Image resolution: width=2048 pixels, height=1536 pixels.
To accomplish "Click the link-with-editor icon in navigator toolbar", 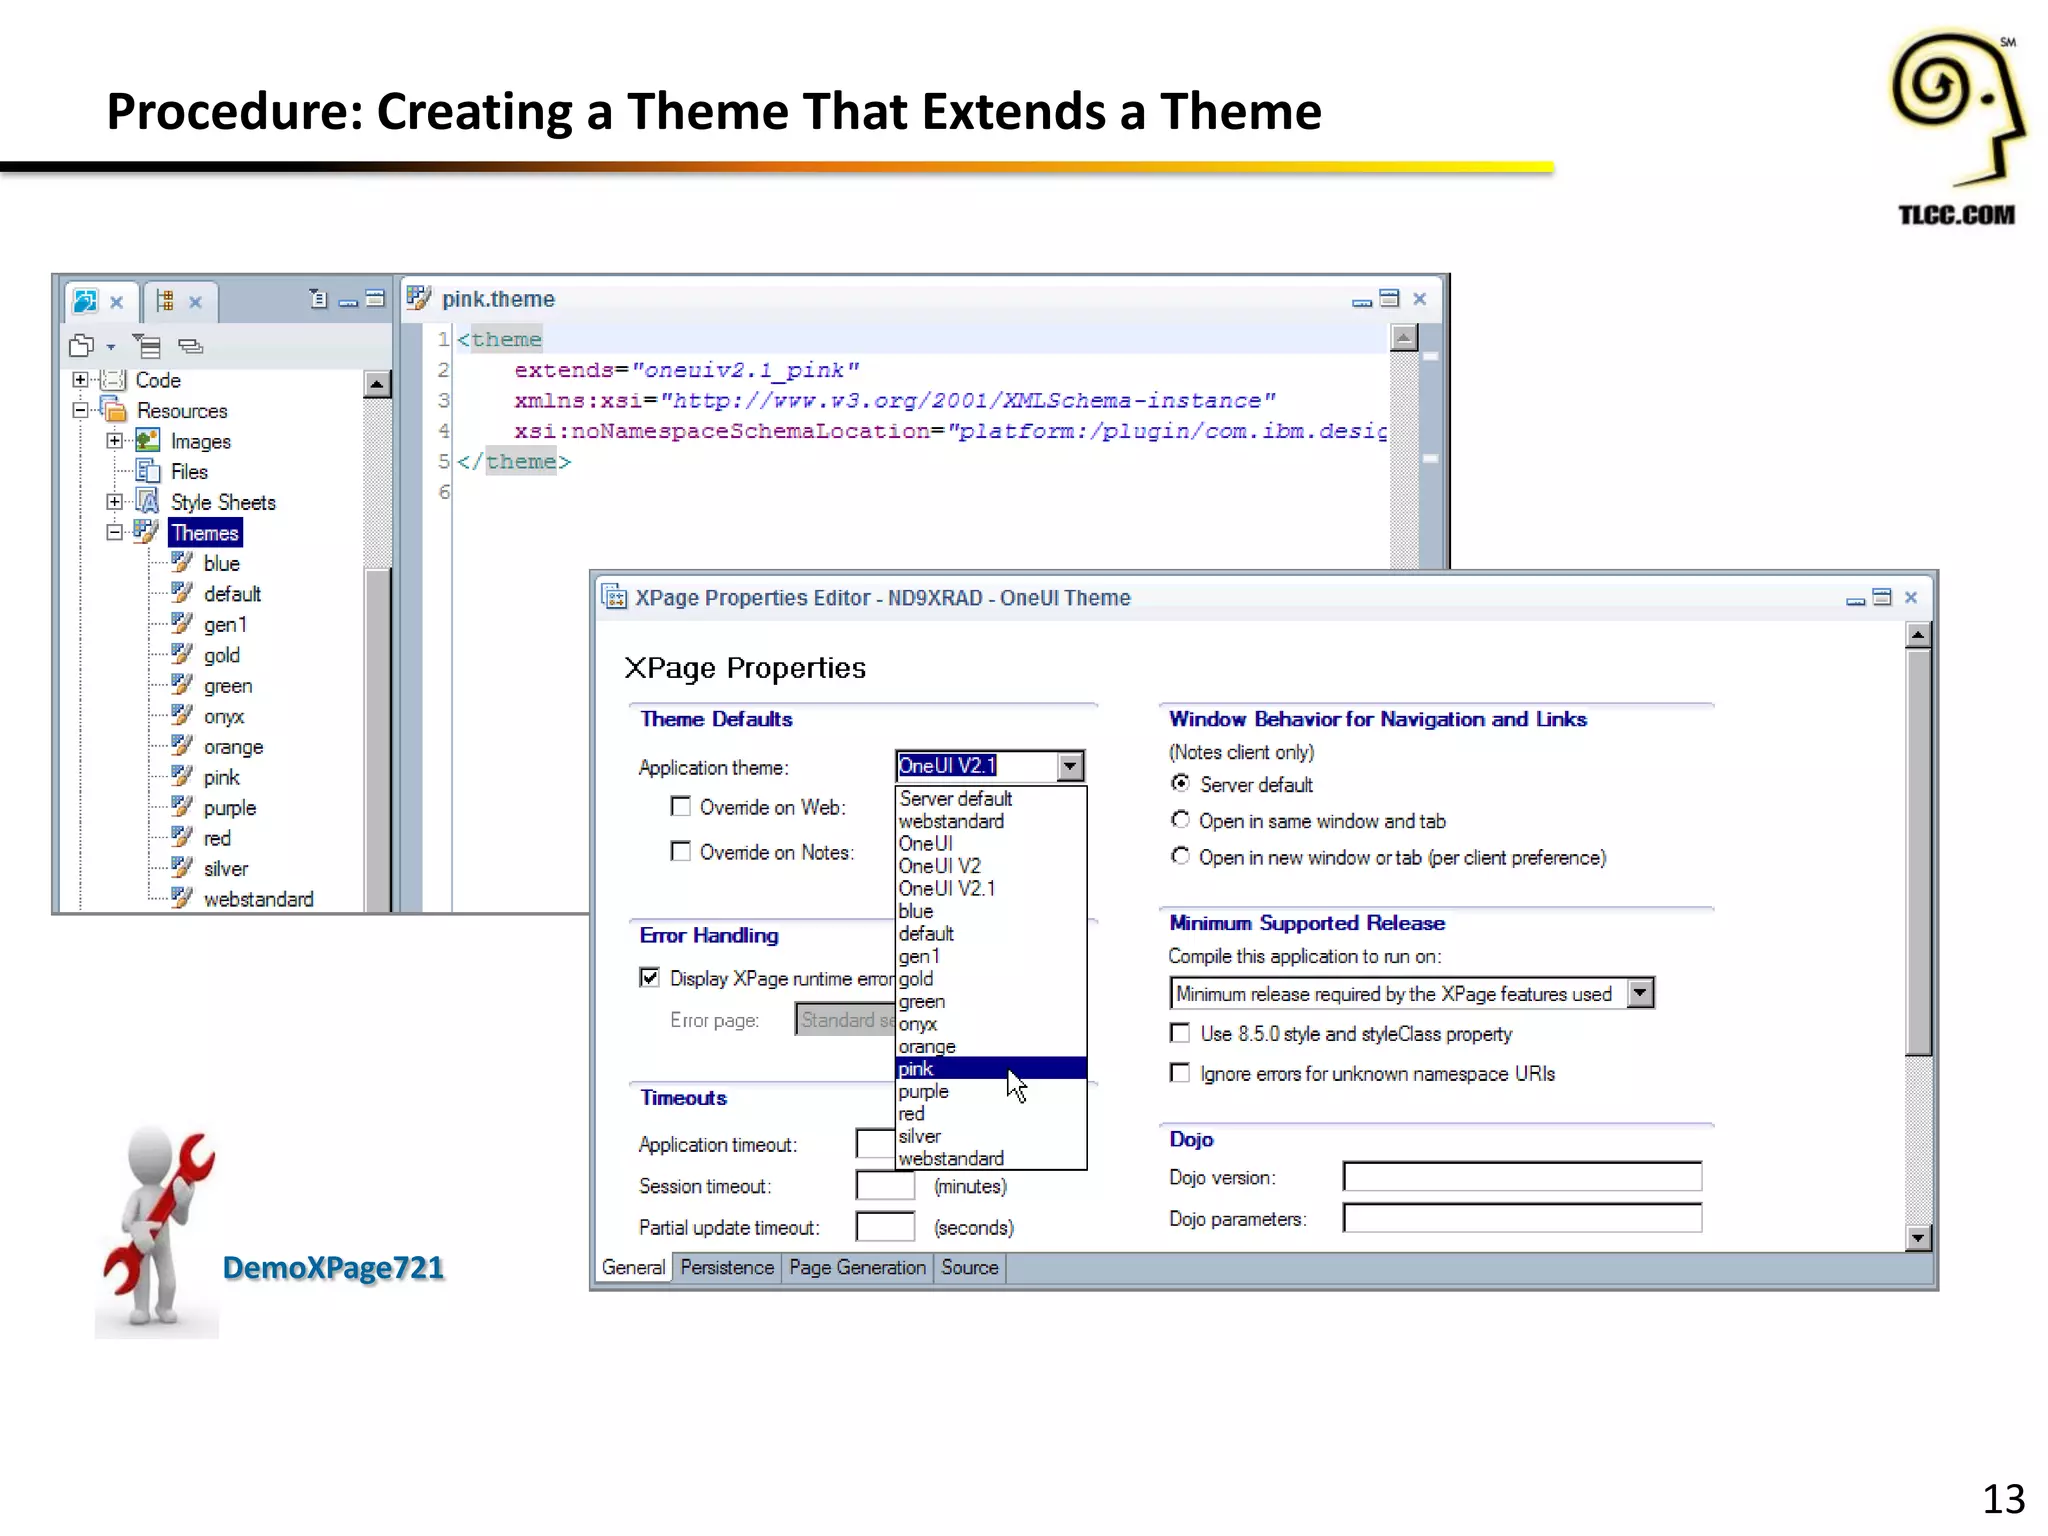I will pos(190,346).
